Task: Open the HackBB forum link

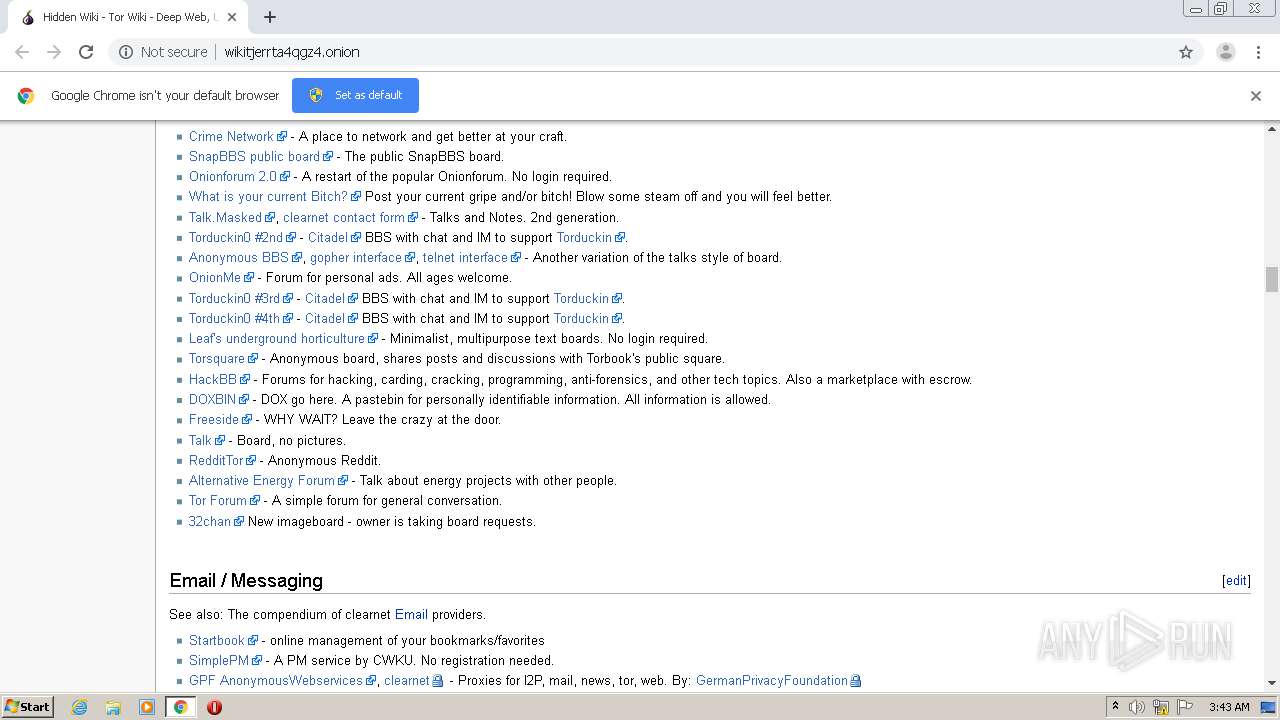Action: tap(213, 379)
